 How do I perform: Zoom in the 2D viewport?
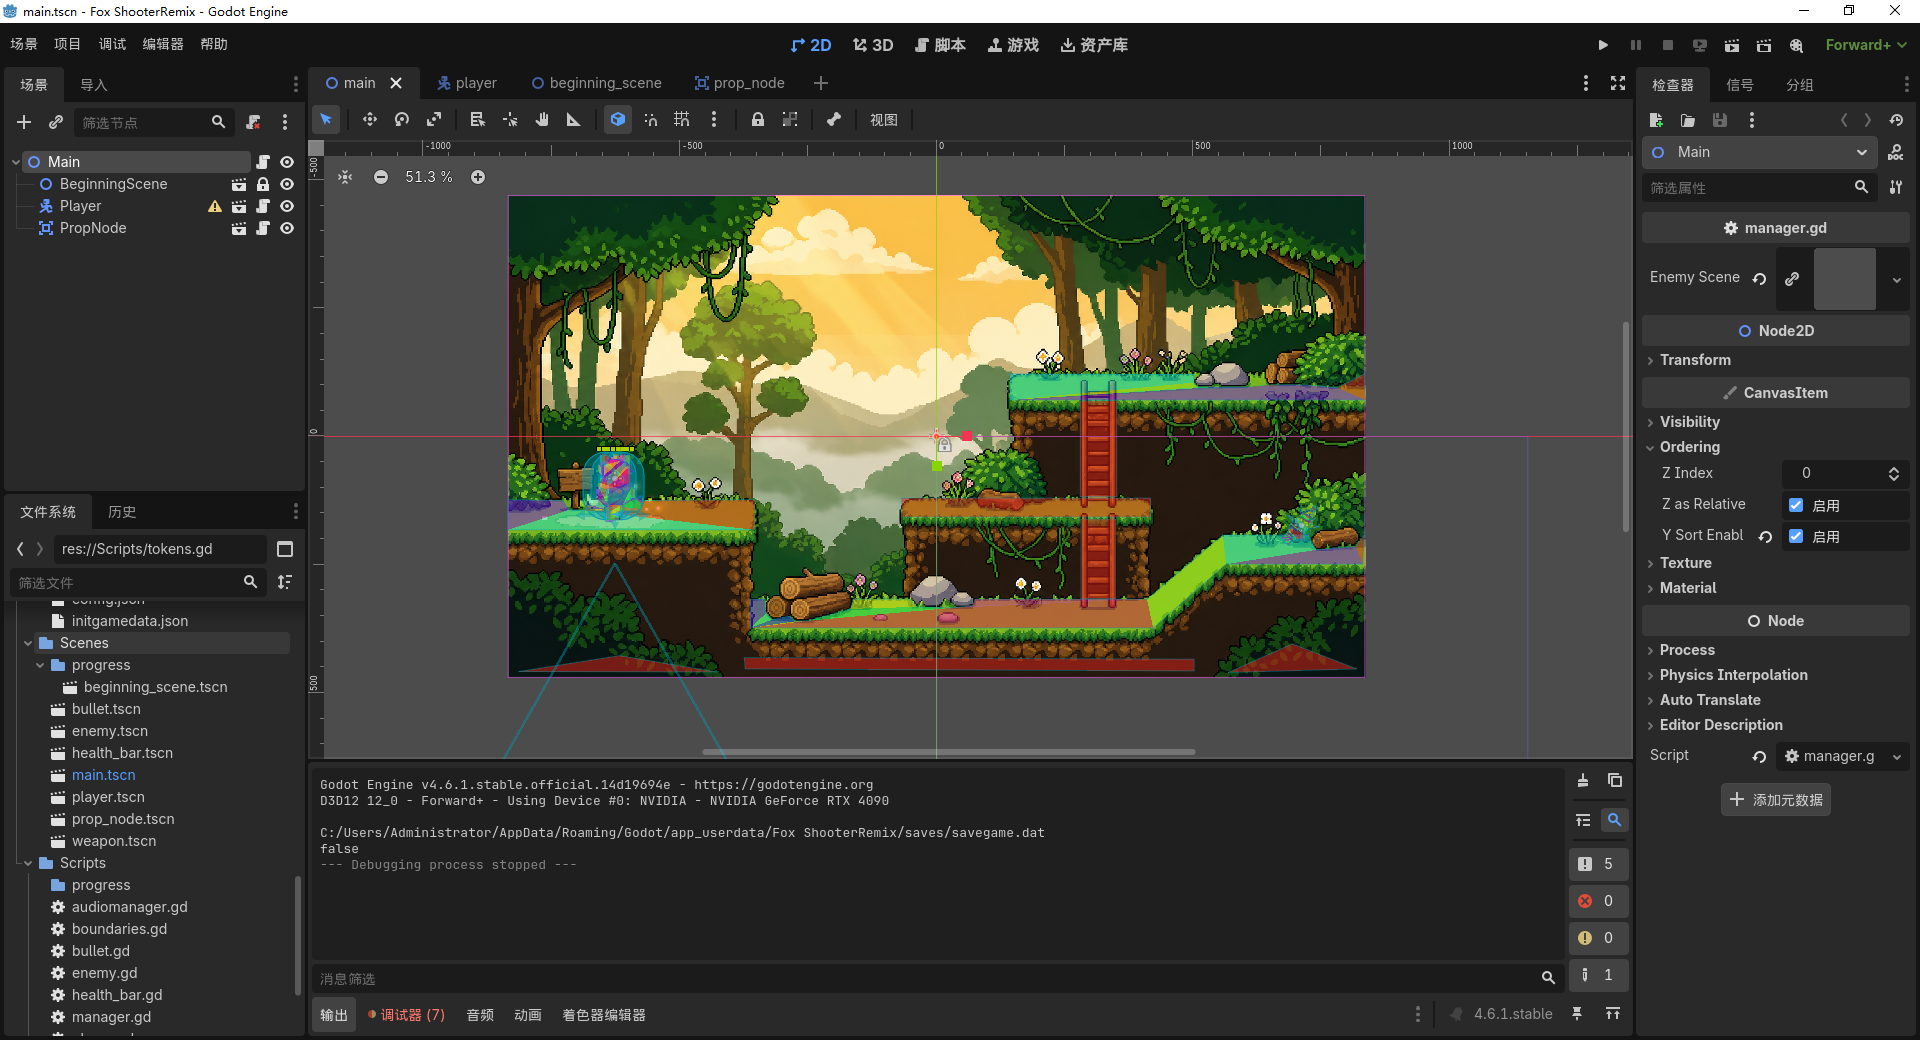478,177
